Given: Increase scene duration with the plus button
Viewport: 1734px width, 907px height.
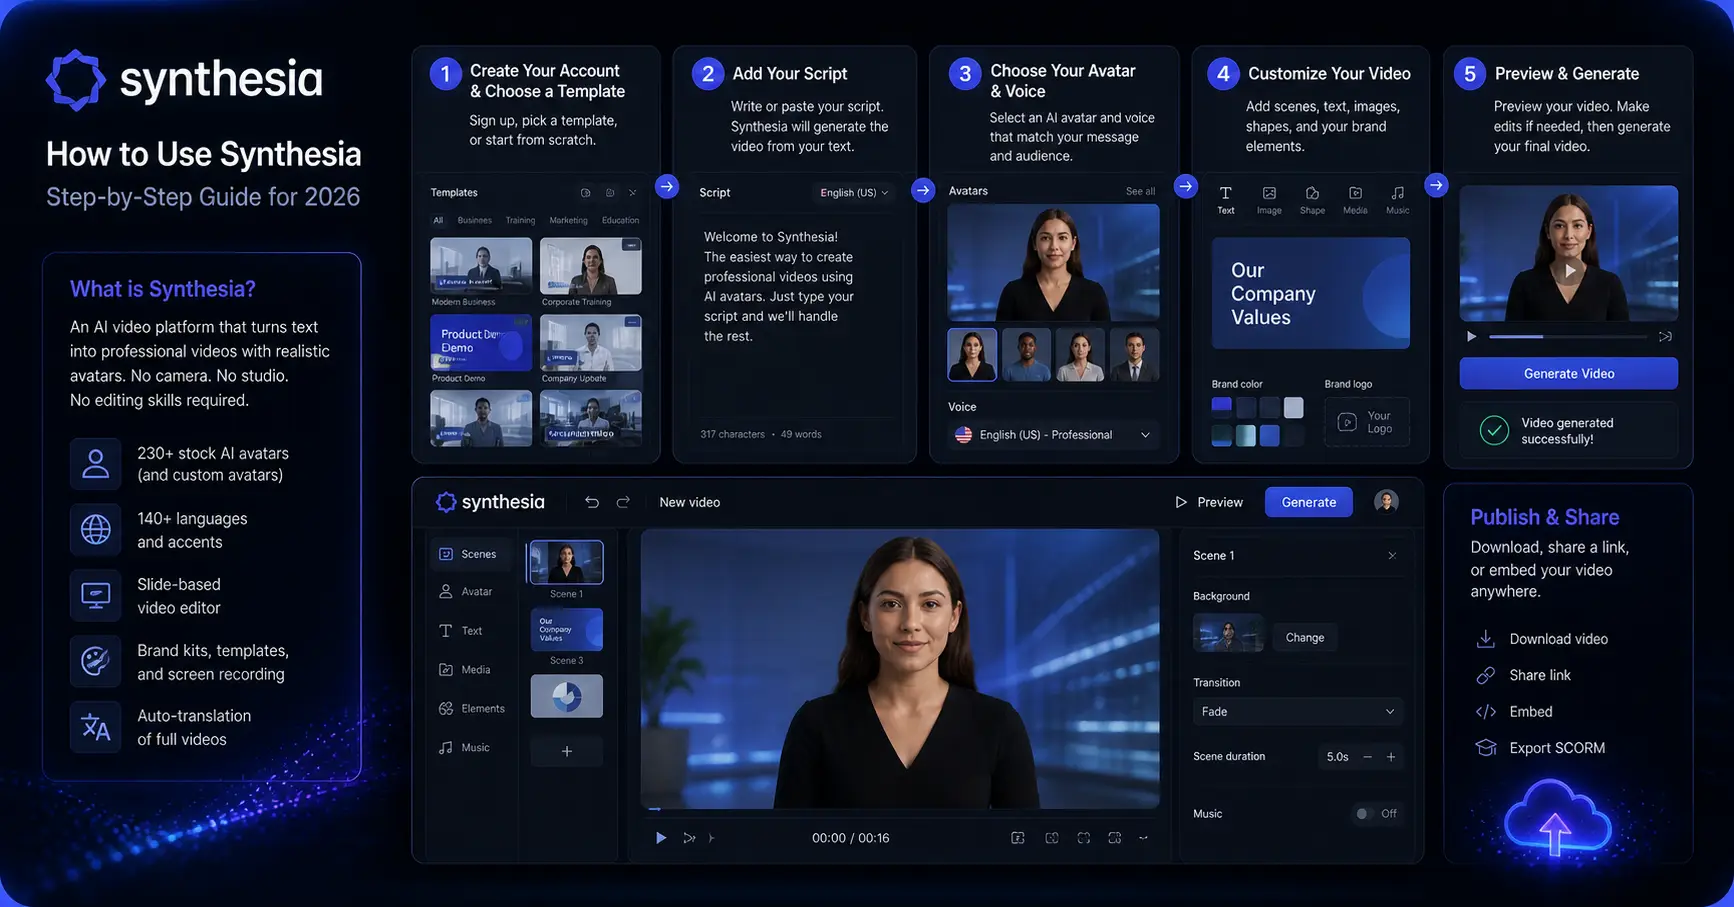Looking at the screenshot, I should [1391, 757].
